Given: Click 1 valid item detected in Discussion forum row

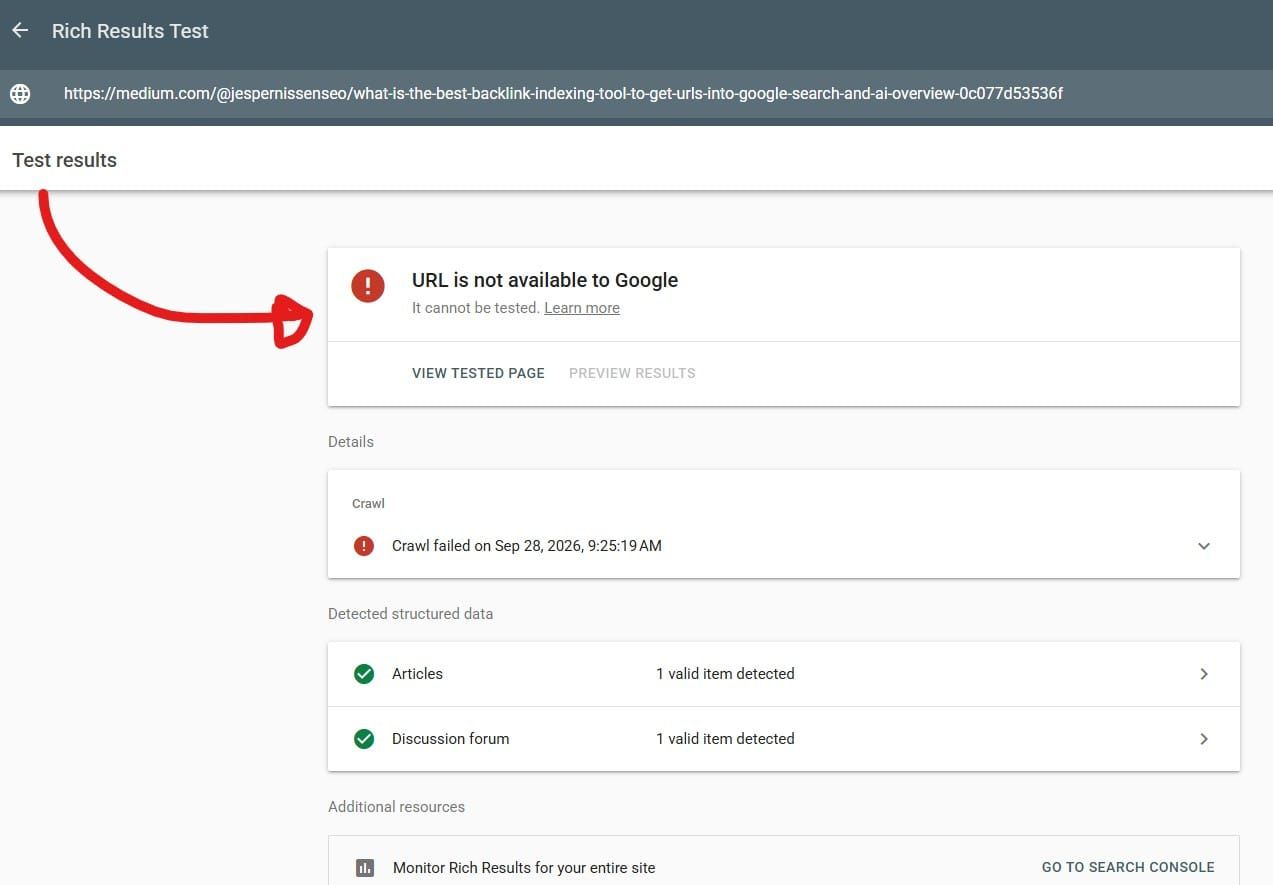Looking at the screenshot, I should pos(725,739).
